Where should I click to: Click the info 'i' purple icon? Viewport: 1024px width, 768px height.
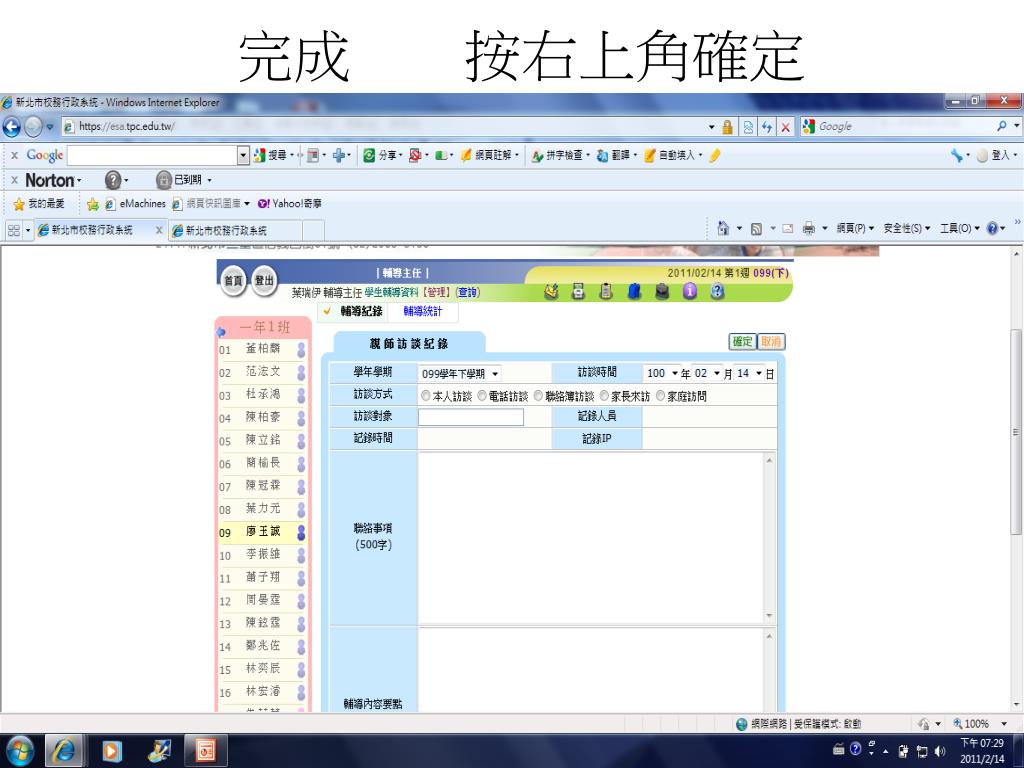pyautogui.click(x=690, y=291)
